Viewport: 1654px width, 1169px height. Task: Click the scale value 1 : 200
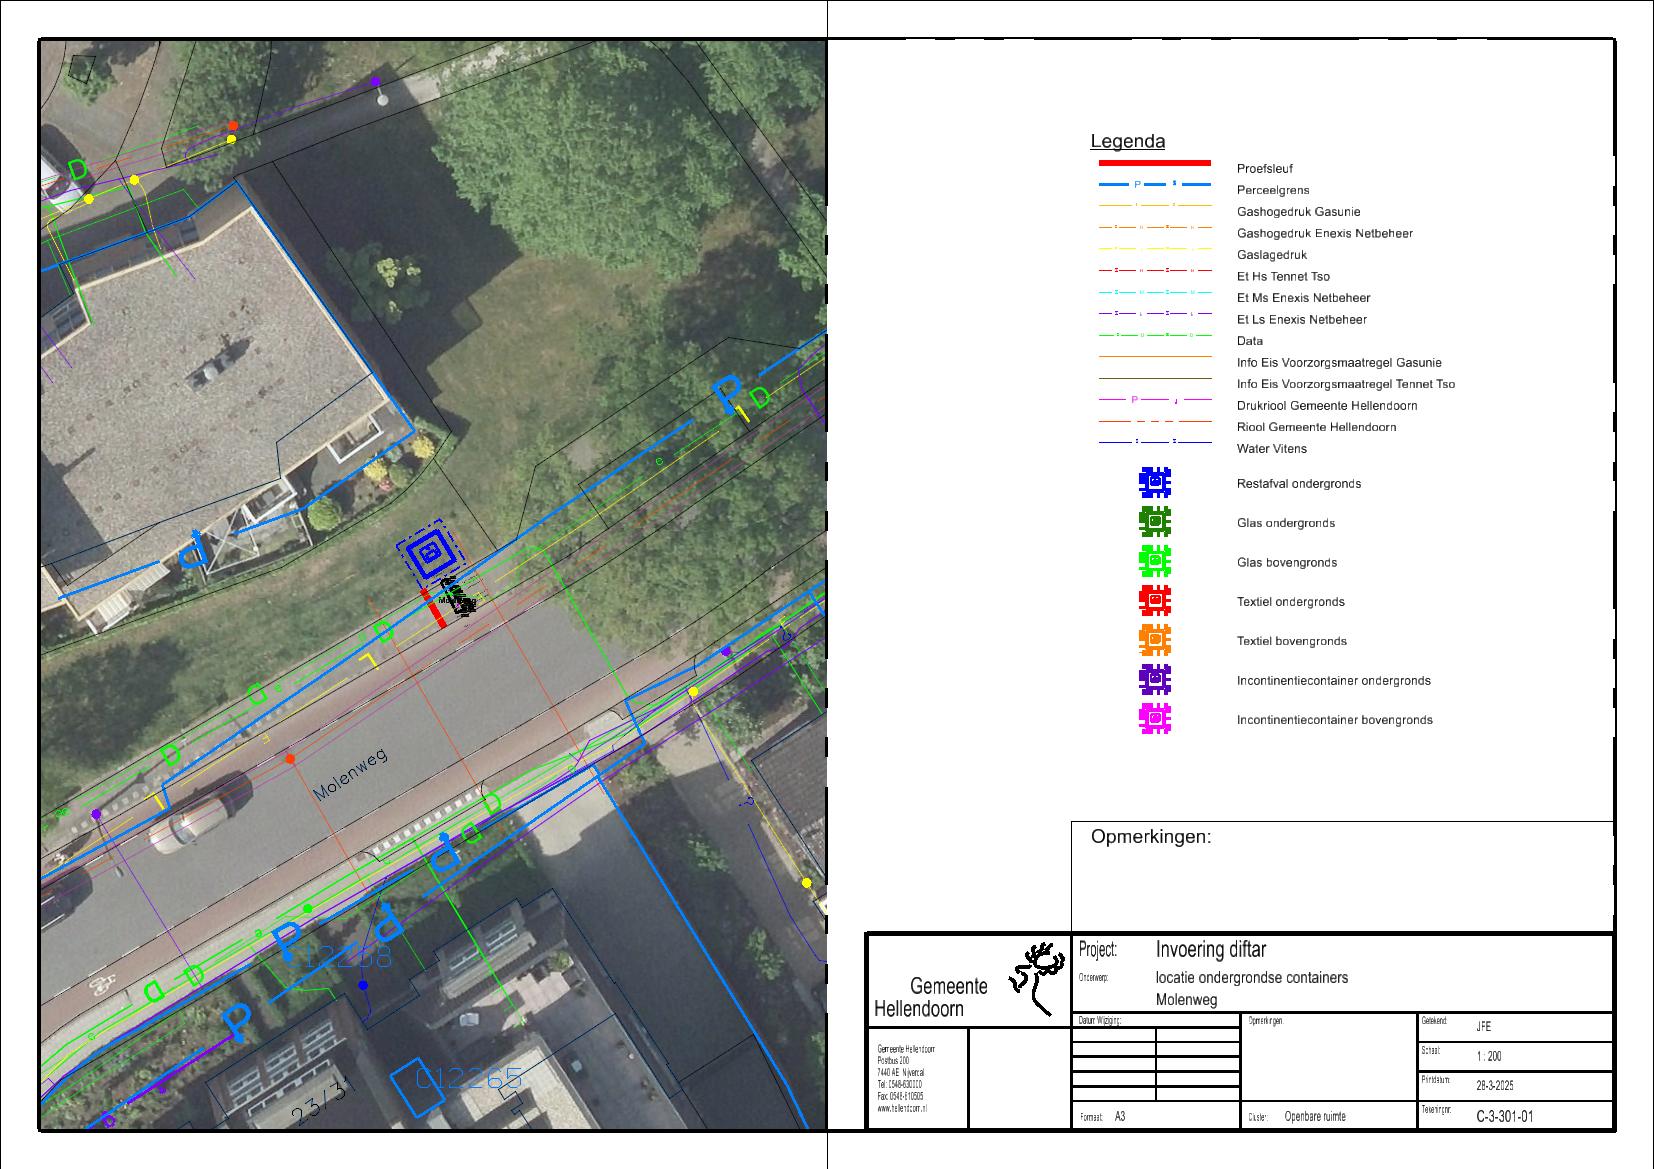click(1488, 1056)
